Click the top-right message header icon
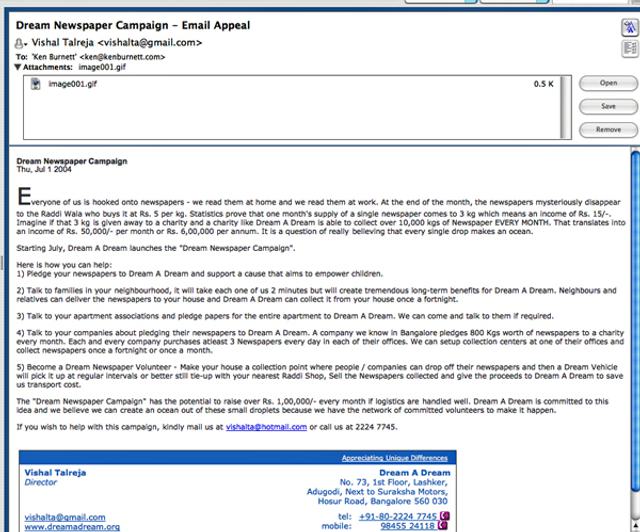The height and width of the screenshot is (532, 640). coord(629,27)
